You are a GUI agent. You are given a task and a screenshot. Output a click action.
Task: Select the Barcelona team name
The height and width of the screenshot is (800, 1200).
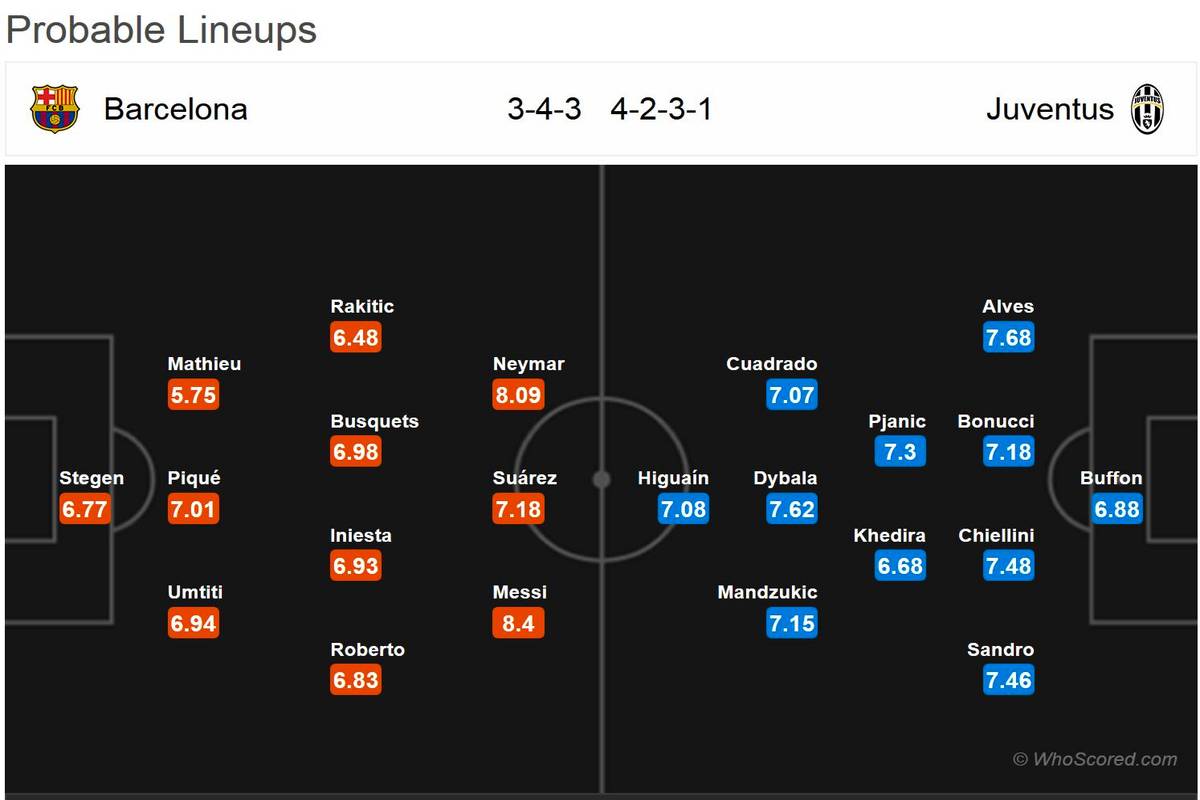tap(175, 109)
